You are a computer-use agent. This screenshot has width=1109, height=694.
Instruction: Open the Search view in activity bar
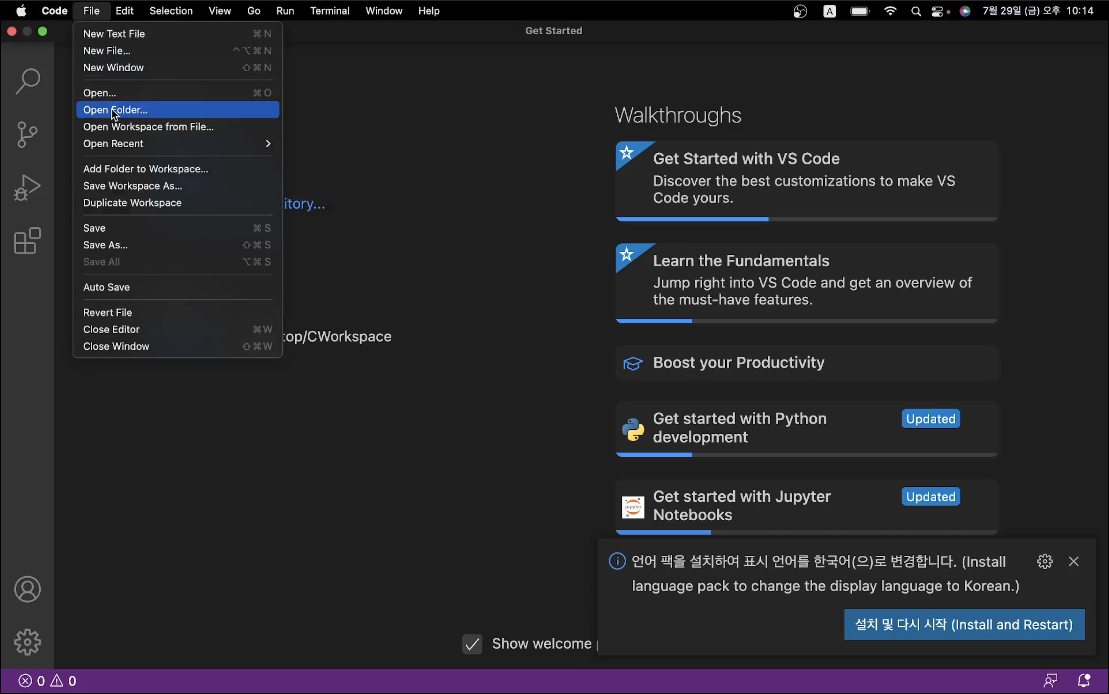(28, 81)
